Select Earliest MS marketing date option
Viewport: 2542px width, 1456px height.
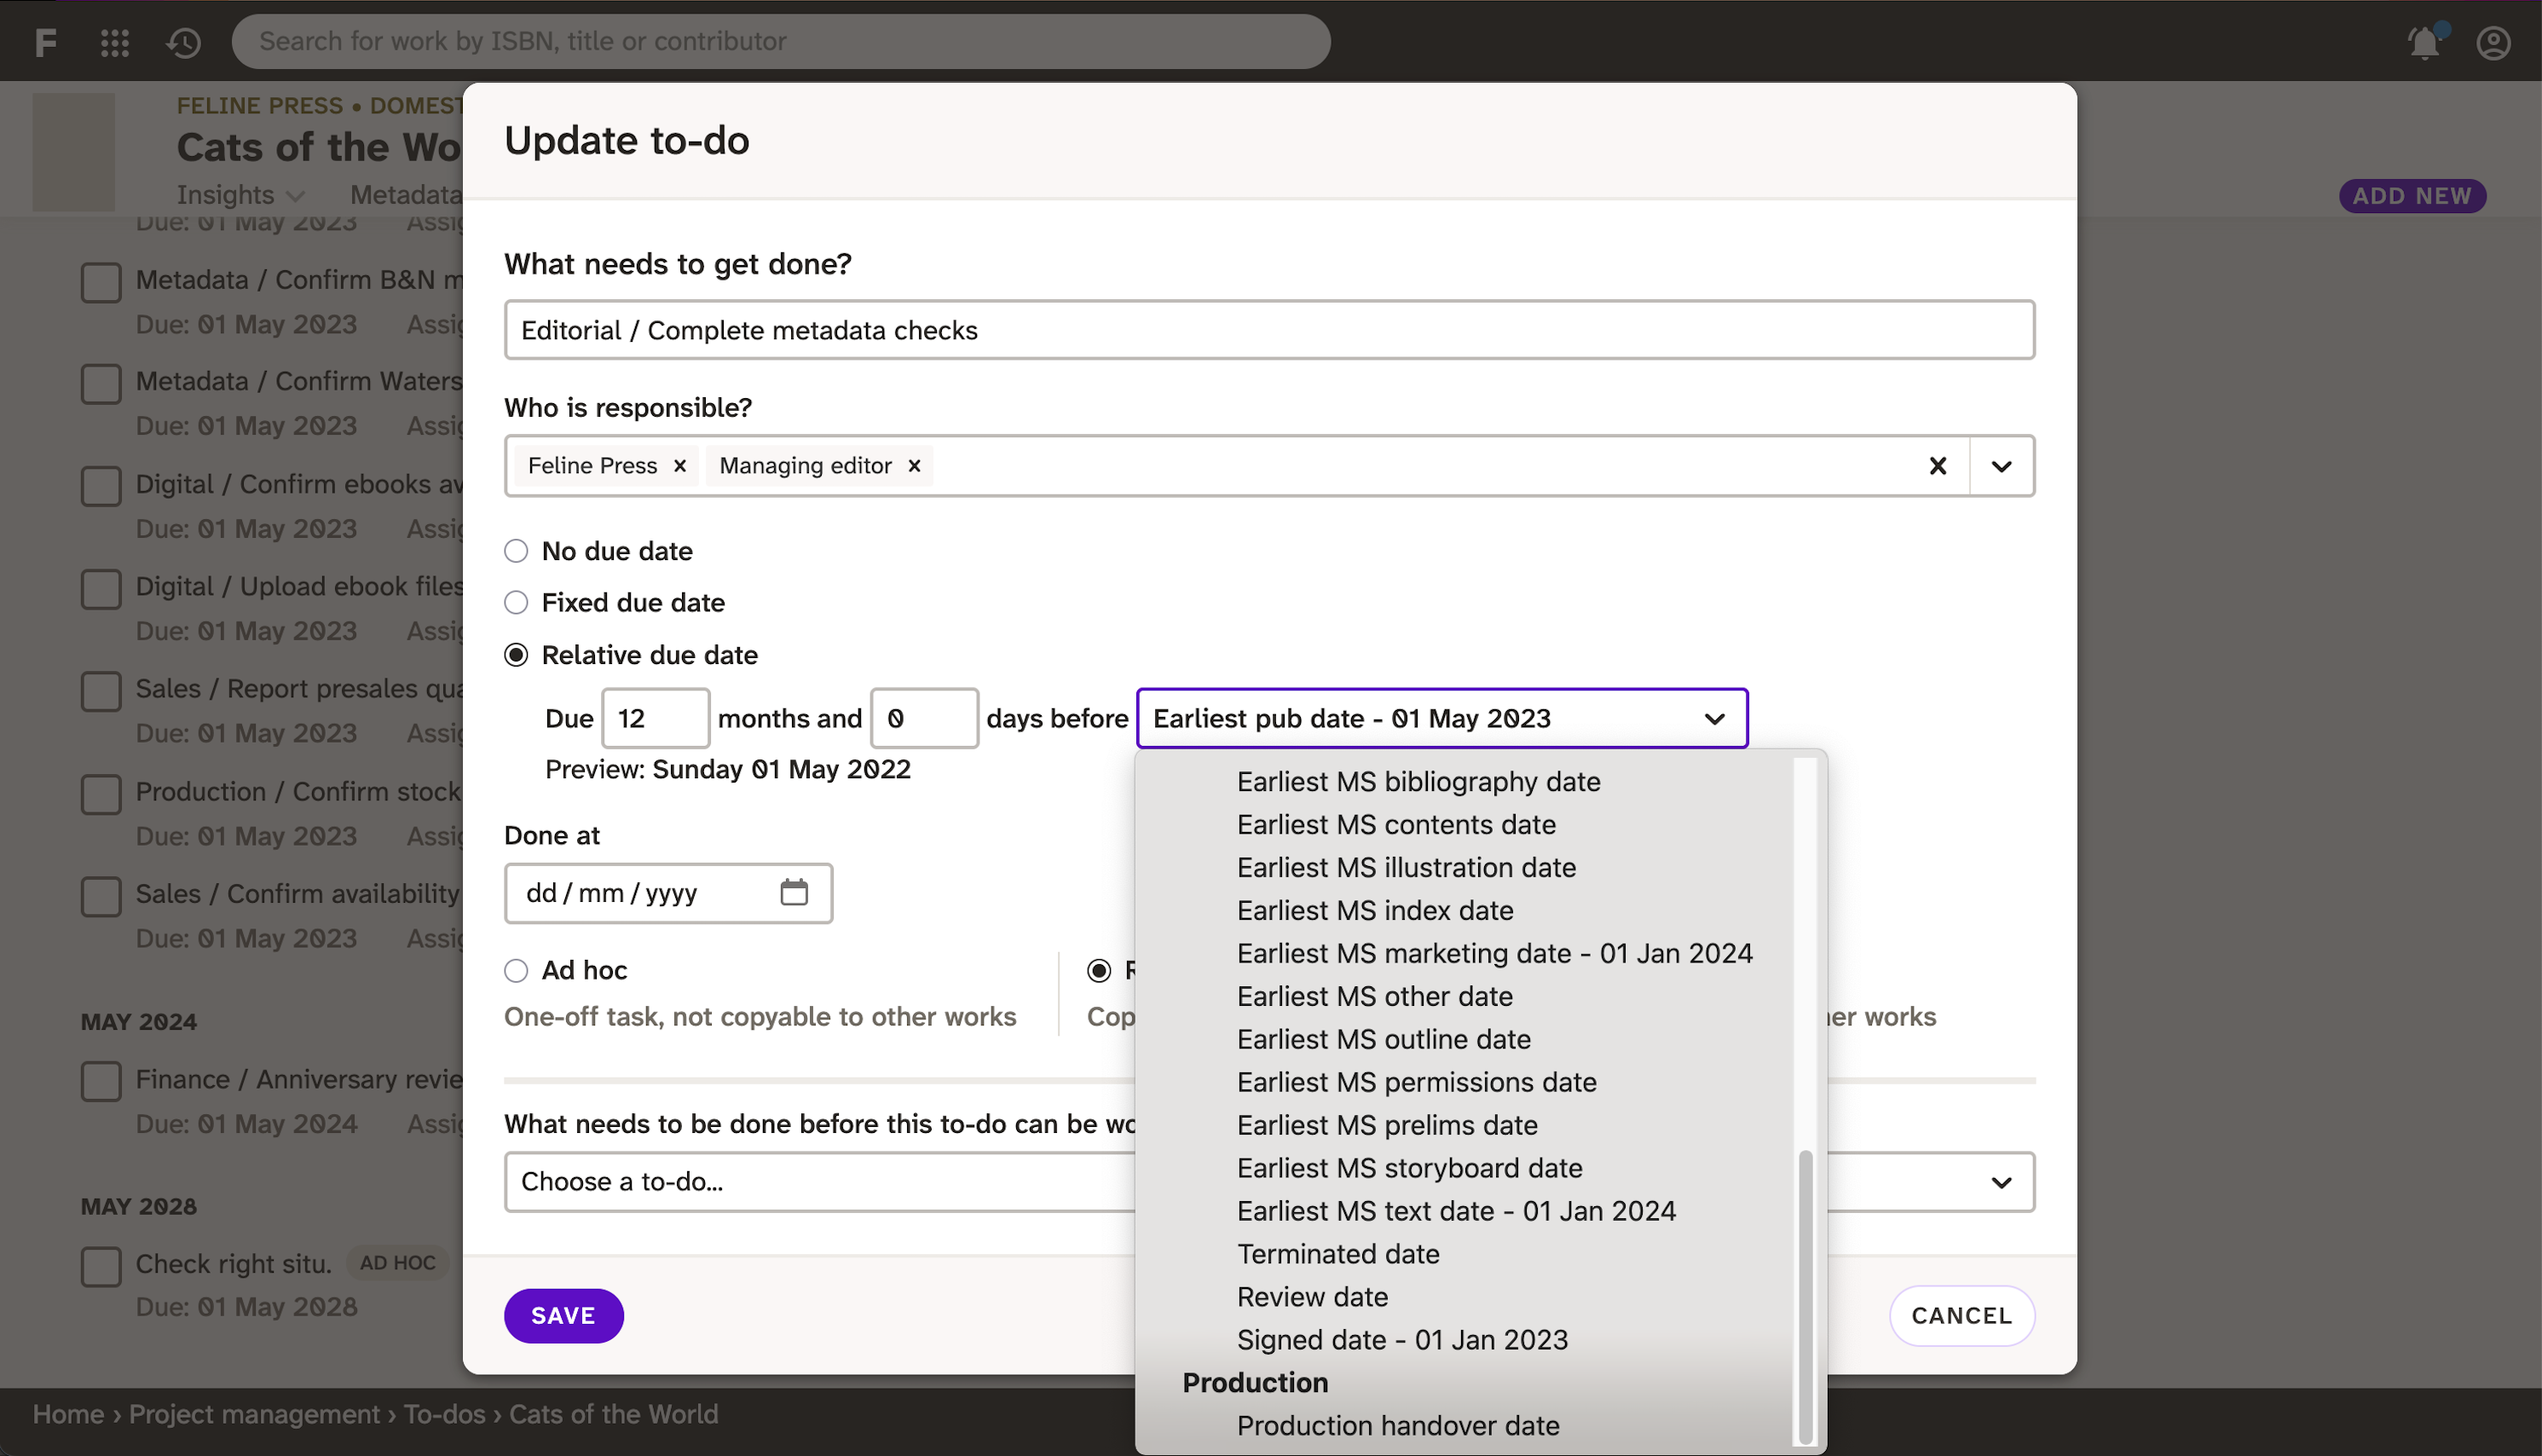[1494, 951]
